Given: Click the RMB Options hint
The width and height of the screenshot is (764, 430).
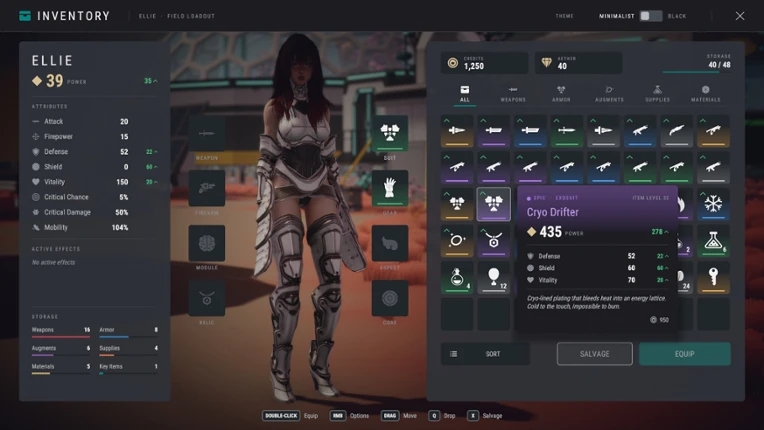Looking at the screenshot, I should [349, 416].
